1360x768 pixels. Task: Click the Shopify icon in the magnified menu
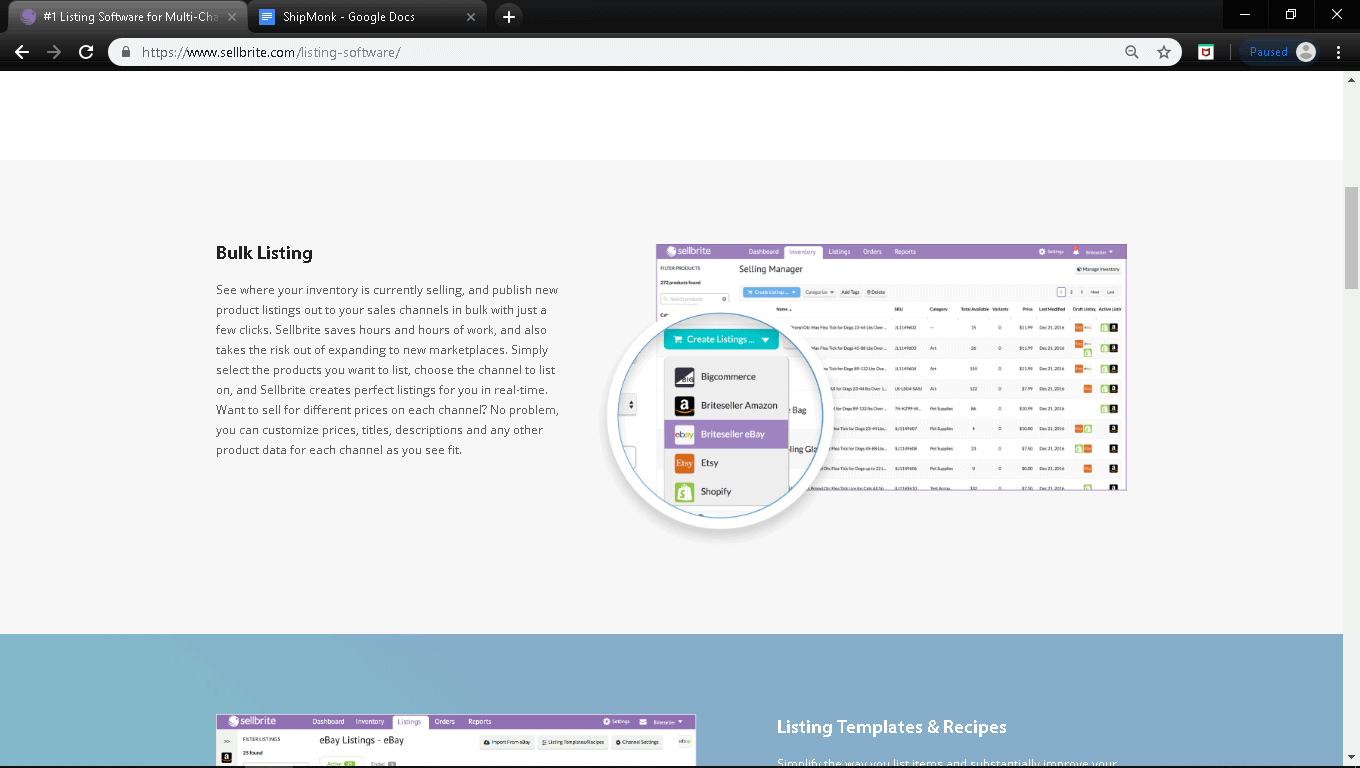click(x=684, y=492)
